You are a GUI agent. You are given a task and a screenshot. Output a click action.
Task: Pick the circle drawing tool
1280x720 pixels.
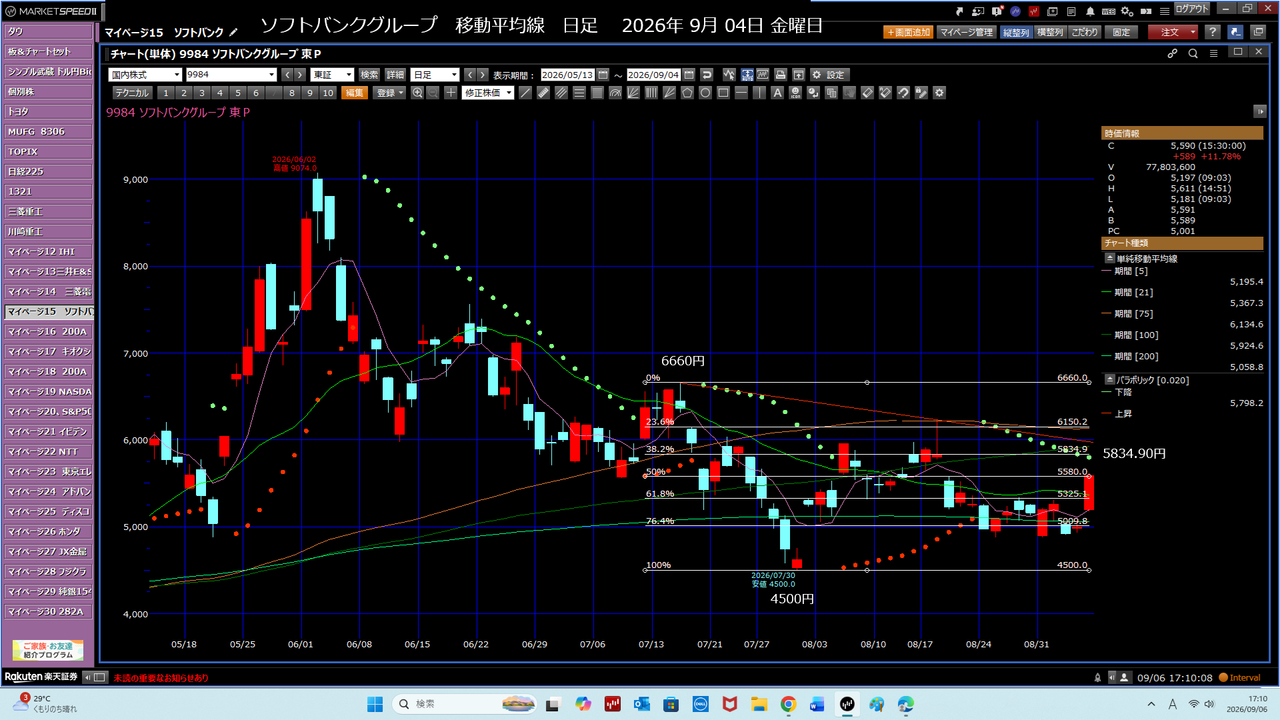pyautogui.click(x=706, y=93)
